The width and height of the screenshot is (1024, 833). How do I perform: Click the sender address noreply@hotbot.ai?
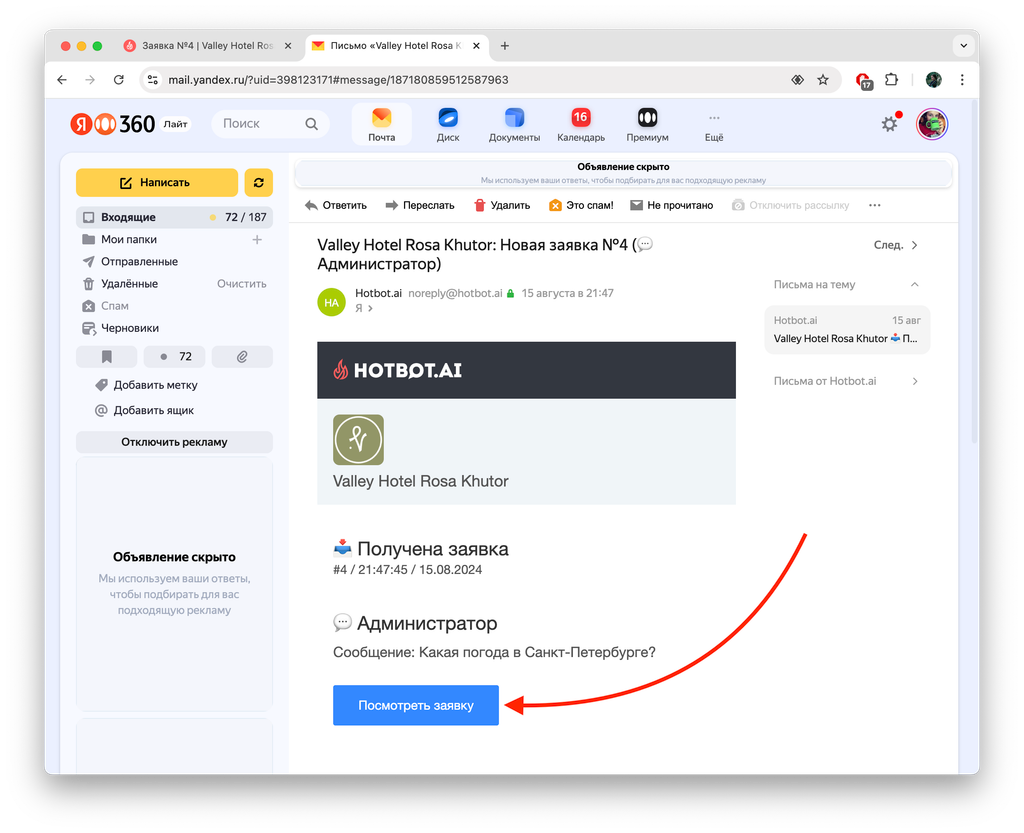pyautogui.click(x=455, y=293)
